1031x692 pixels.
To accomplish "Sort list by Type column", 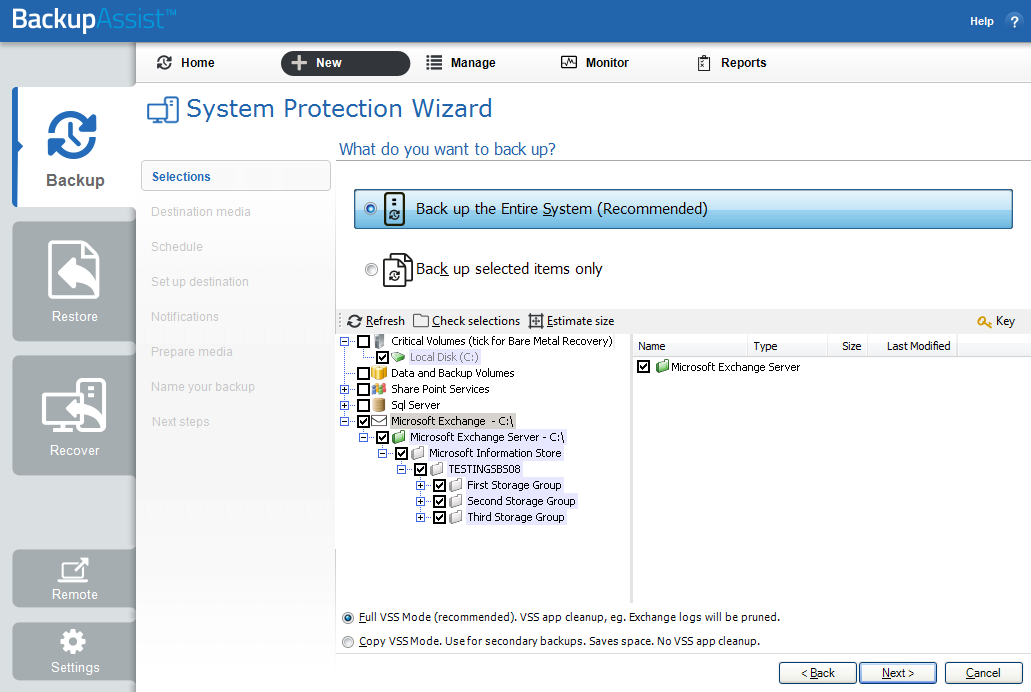I will [x=787, y=346].
